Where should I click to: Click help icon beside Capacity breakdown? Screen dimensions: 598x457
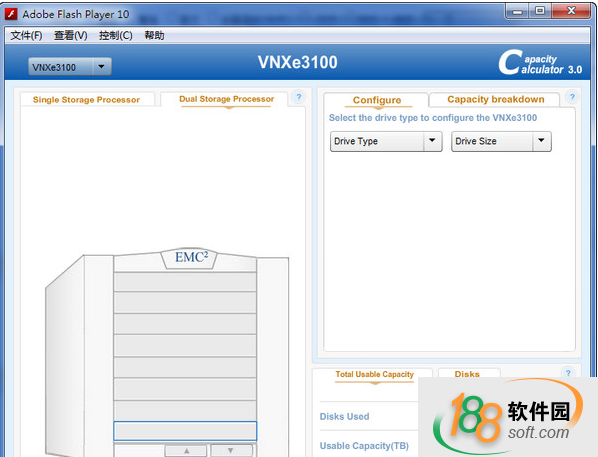point(572,97)
